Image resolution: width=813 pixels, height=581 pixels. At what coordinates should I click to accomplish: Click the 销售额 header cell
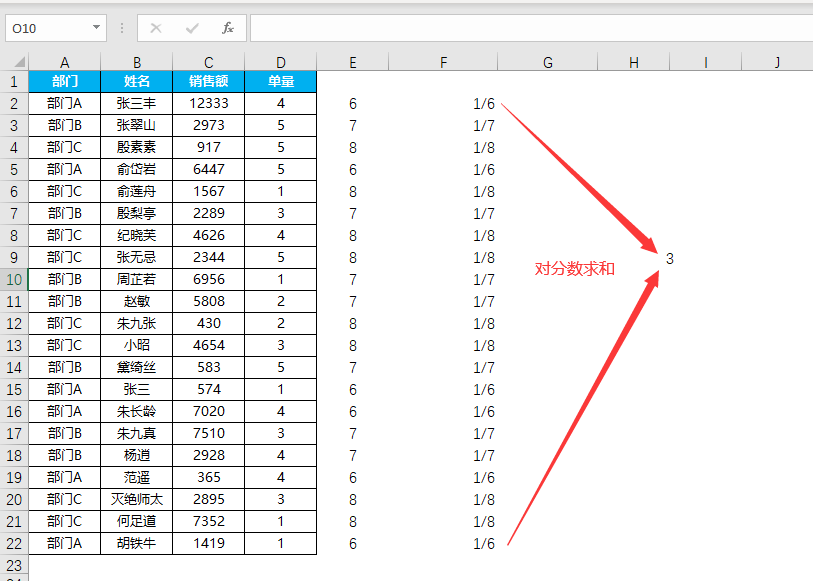(x=208, y=81)
